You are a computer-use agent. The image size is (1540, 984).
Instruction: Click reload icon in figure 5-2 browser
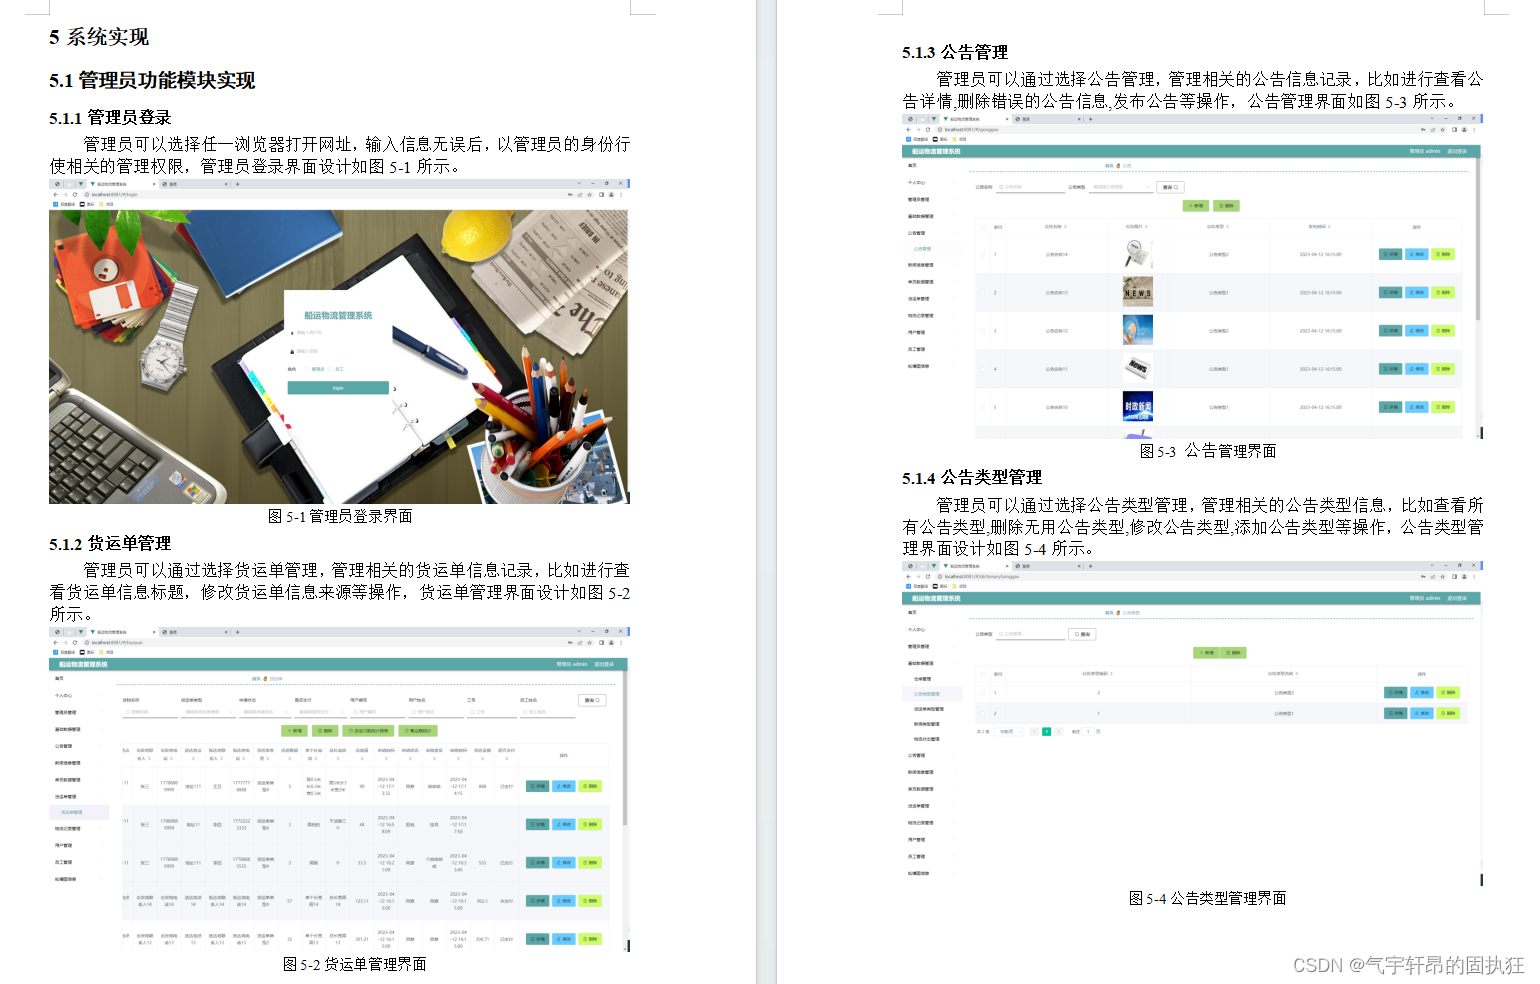(x=75, y=643)
